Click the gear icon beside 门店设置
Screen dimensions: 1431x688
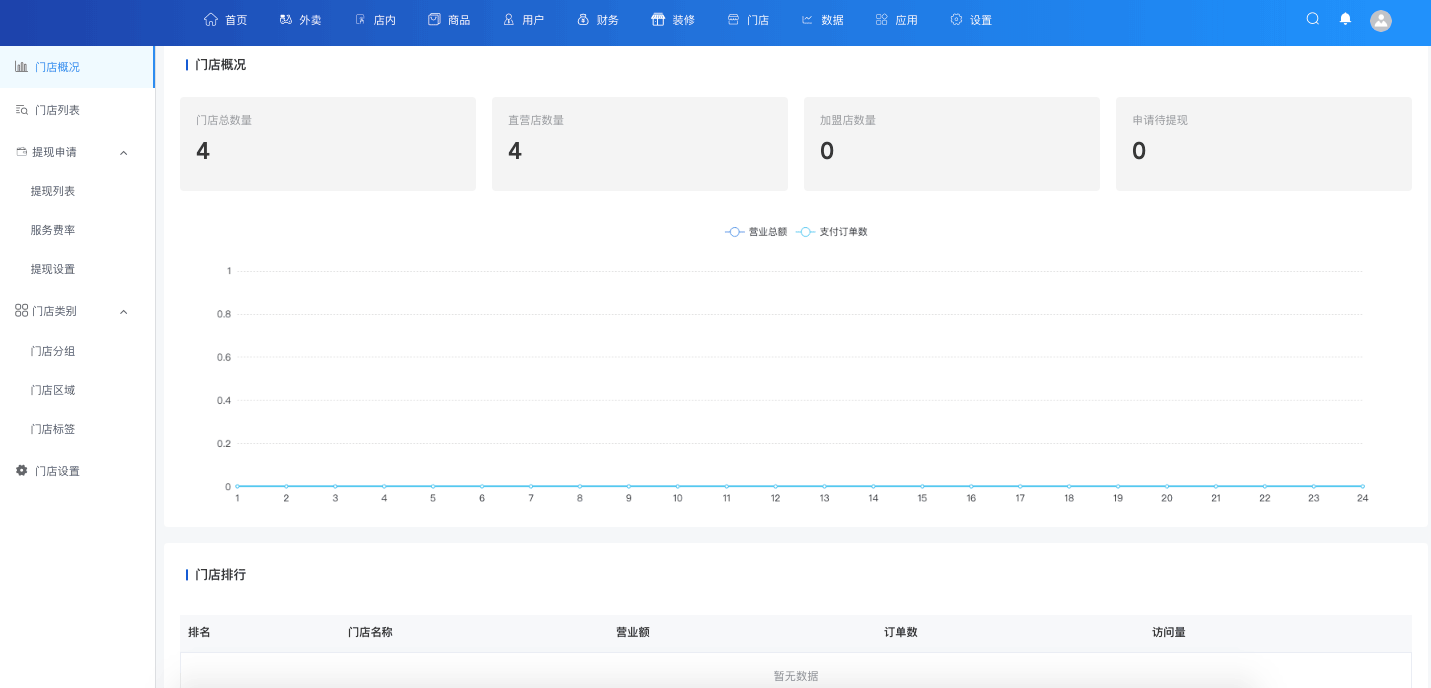[22, 470]
